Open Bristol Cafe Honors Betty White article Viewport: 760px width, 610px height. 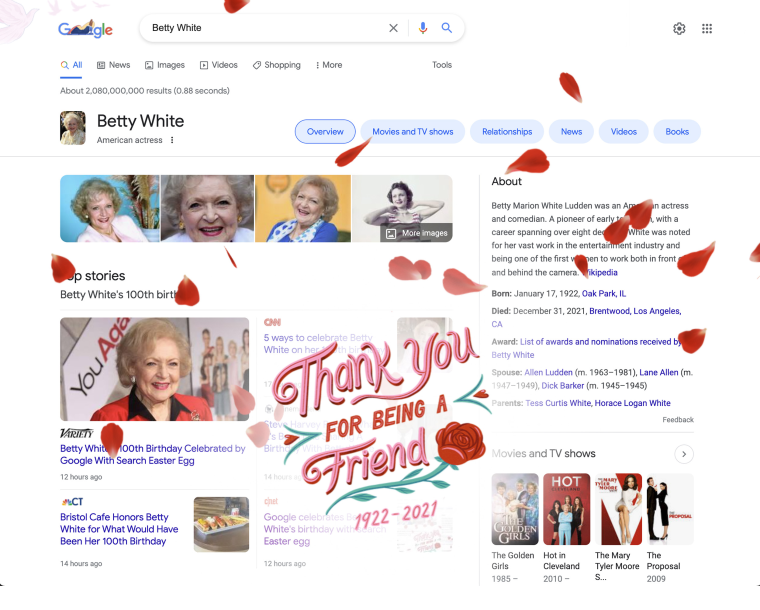(119, 529)
